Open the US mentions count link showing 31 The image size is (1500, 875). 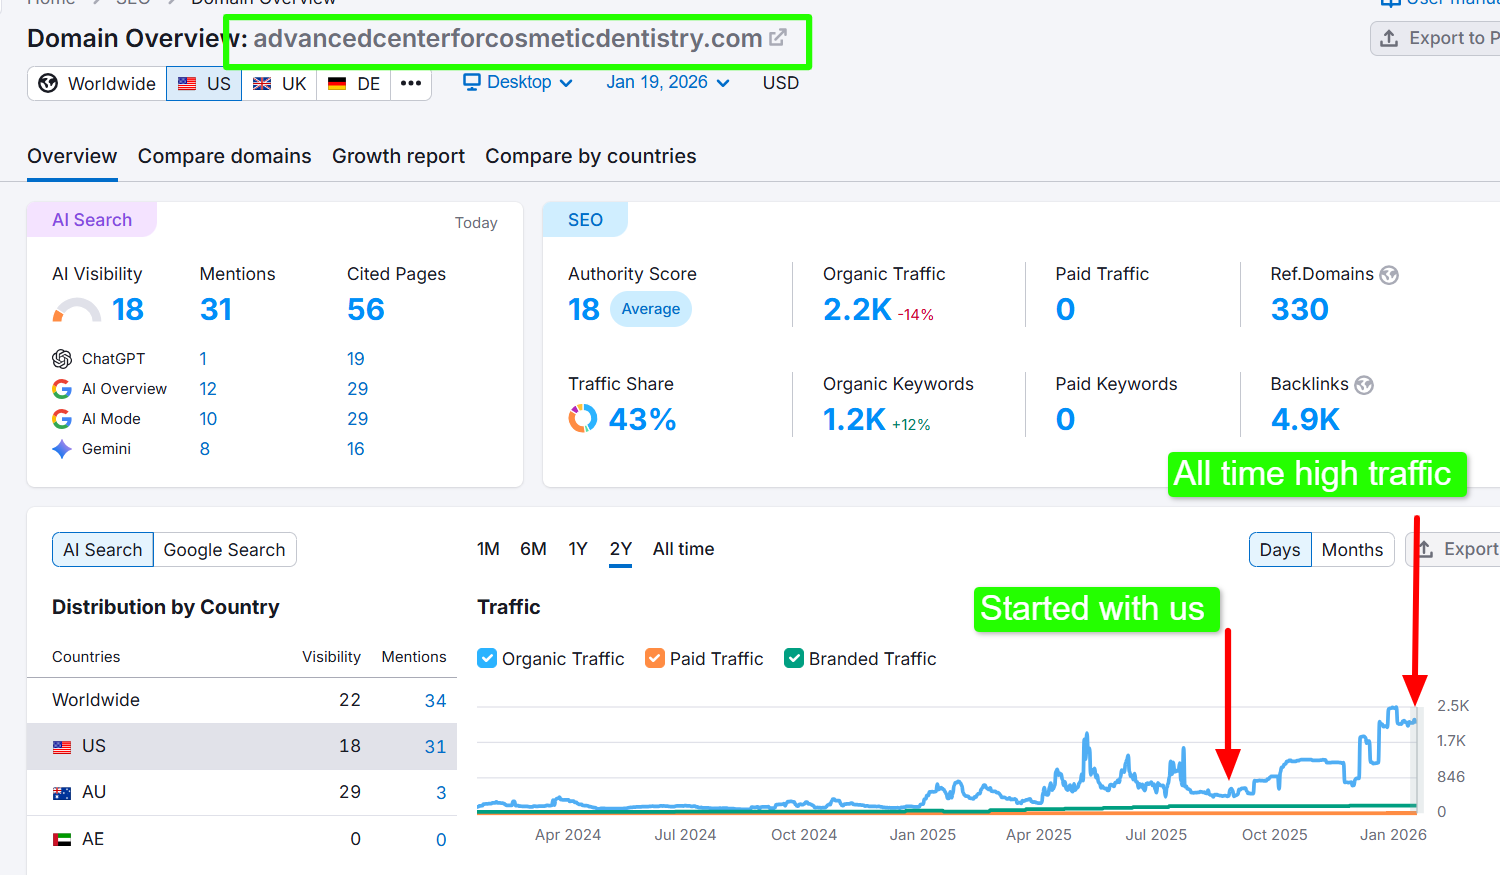tap(435, 746)
